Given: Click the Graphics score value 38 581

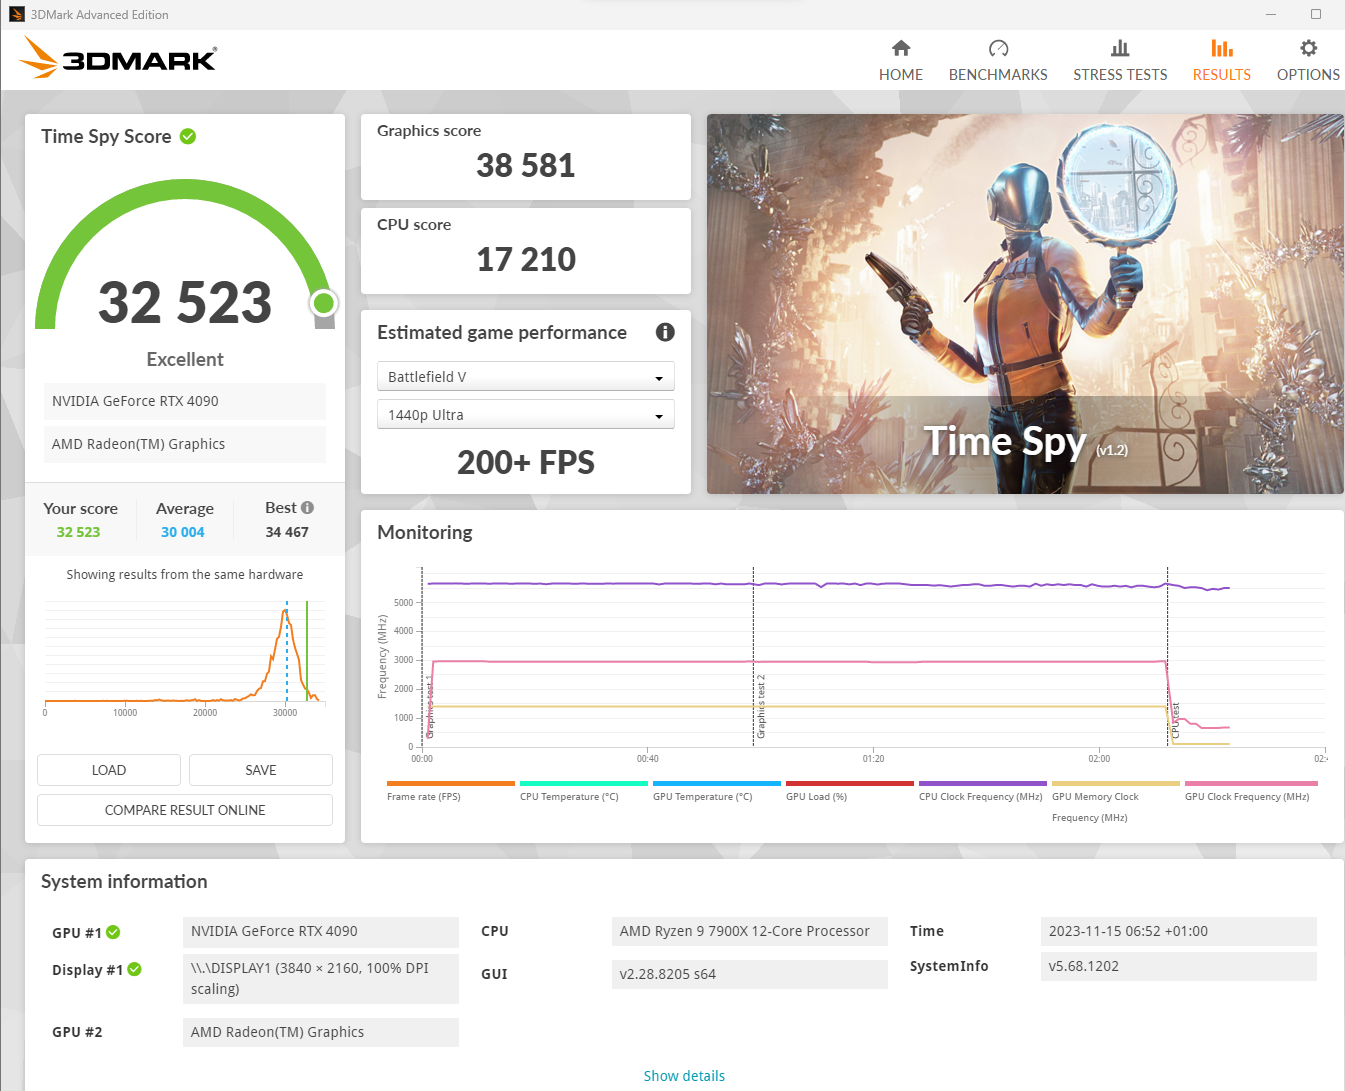Looking at the screenshot, I should tap(526, 165).
